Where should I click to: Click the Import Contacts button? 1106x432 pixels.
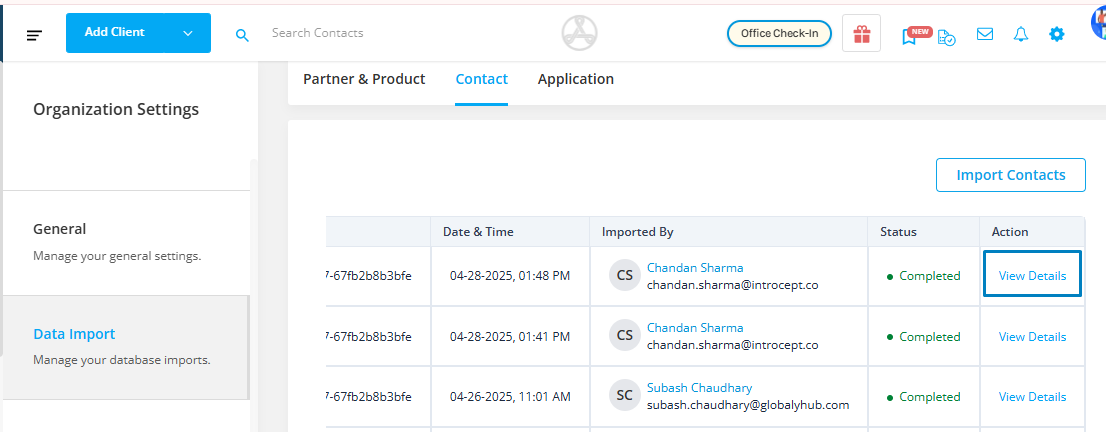click(x=1011, y=175)
